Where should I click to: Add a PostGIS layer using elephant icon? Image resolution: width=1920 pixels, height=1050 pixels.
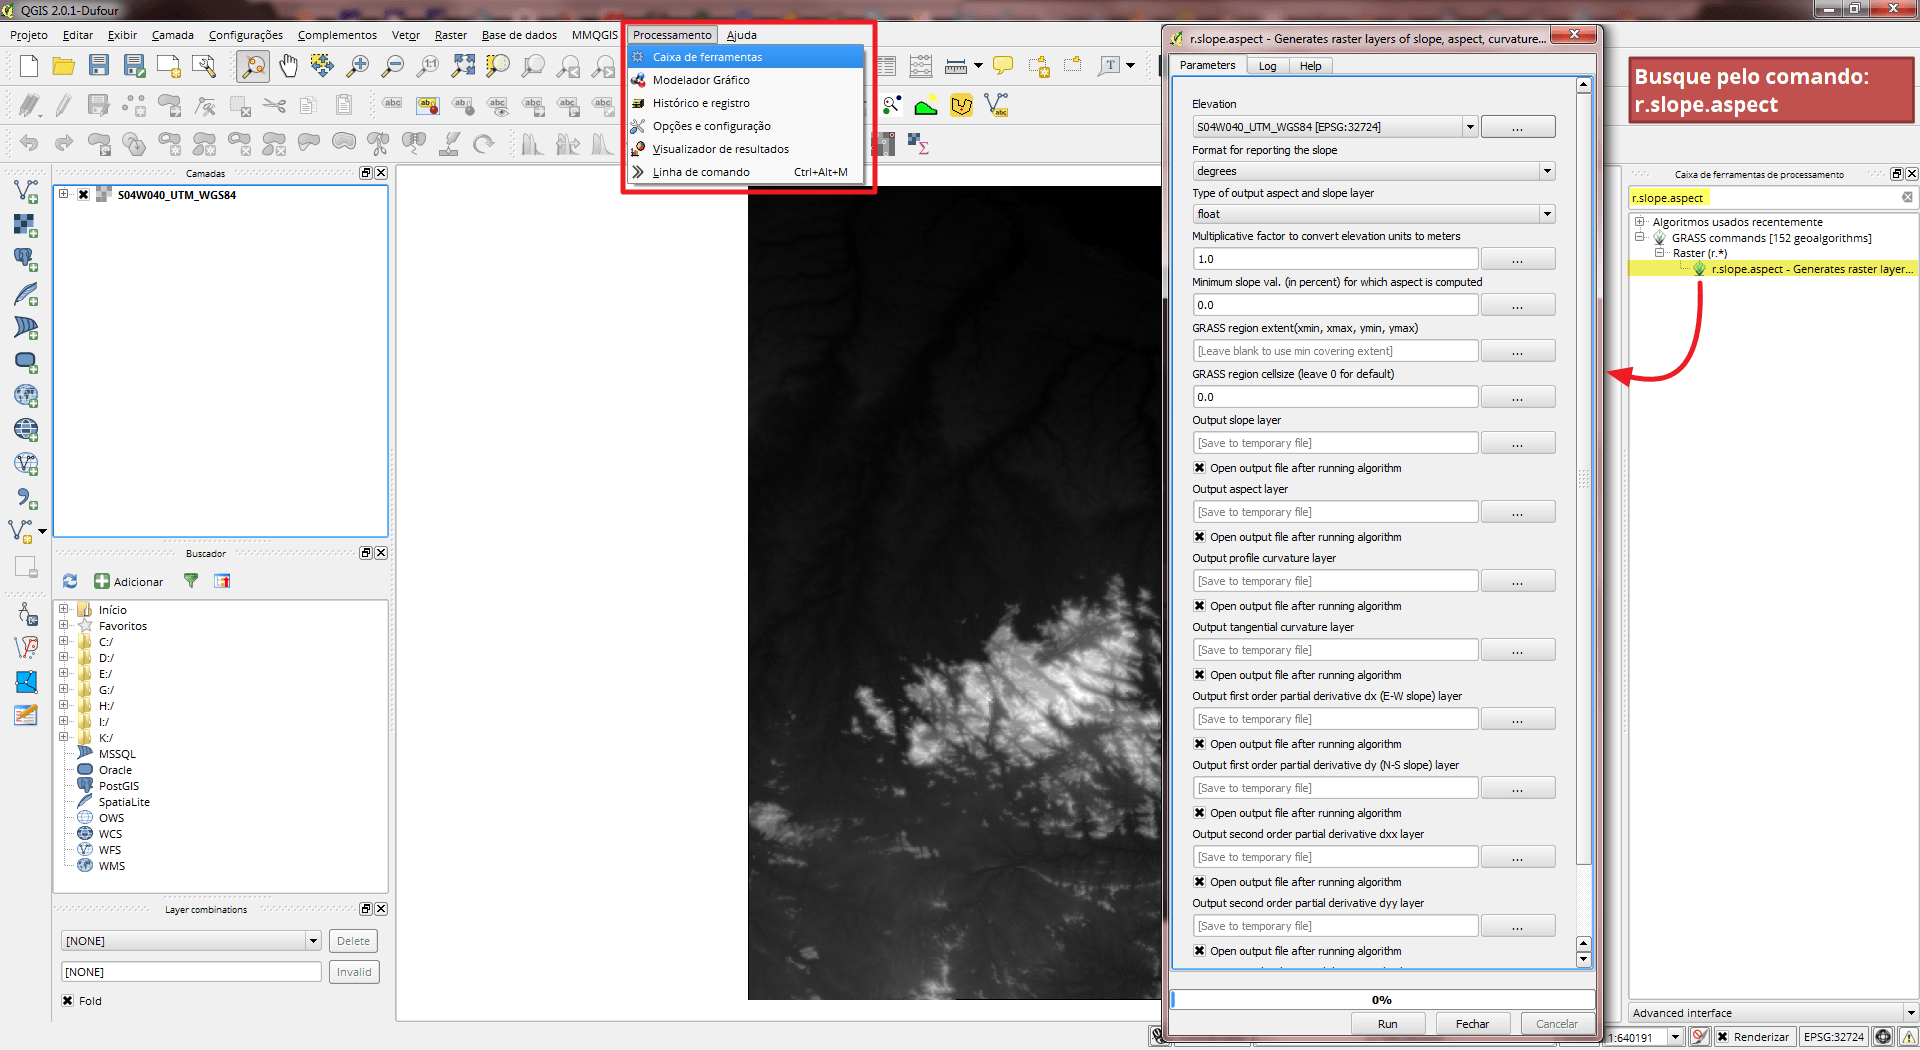pos(25,259)
